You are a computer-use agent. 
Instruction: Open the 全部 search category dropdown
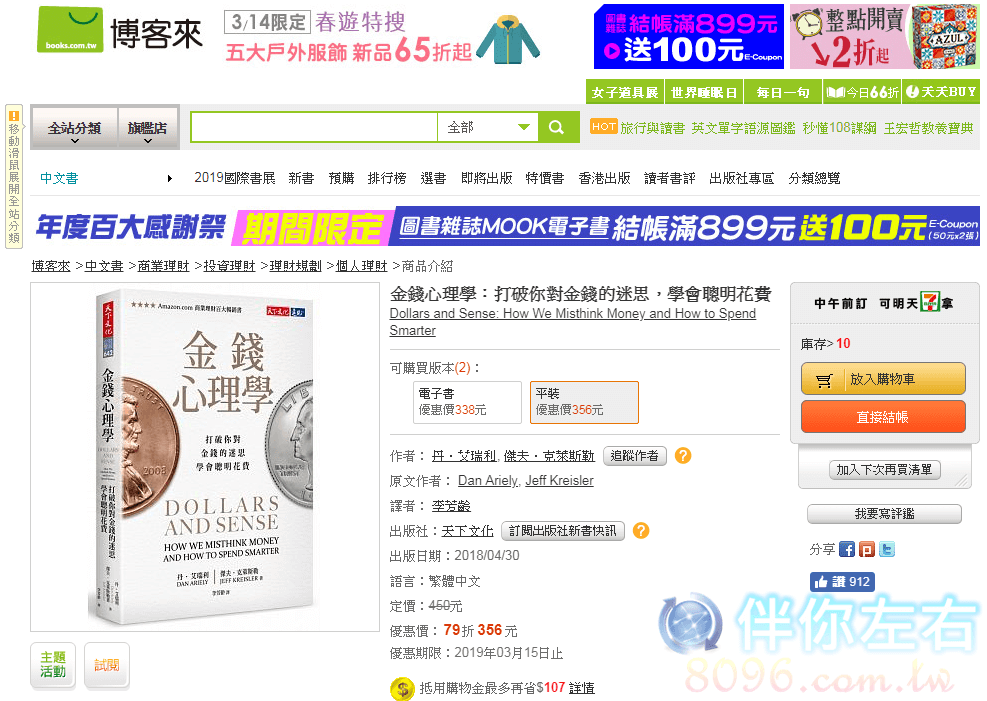click(488, 128)
